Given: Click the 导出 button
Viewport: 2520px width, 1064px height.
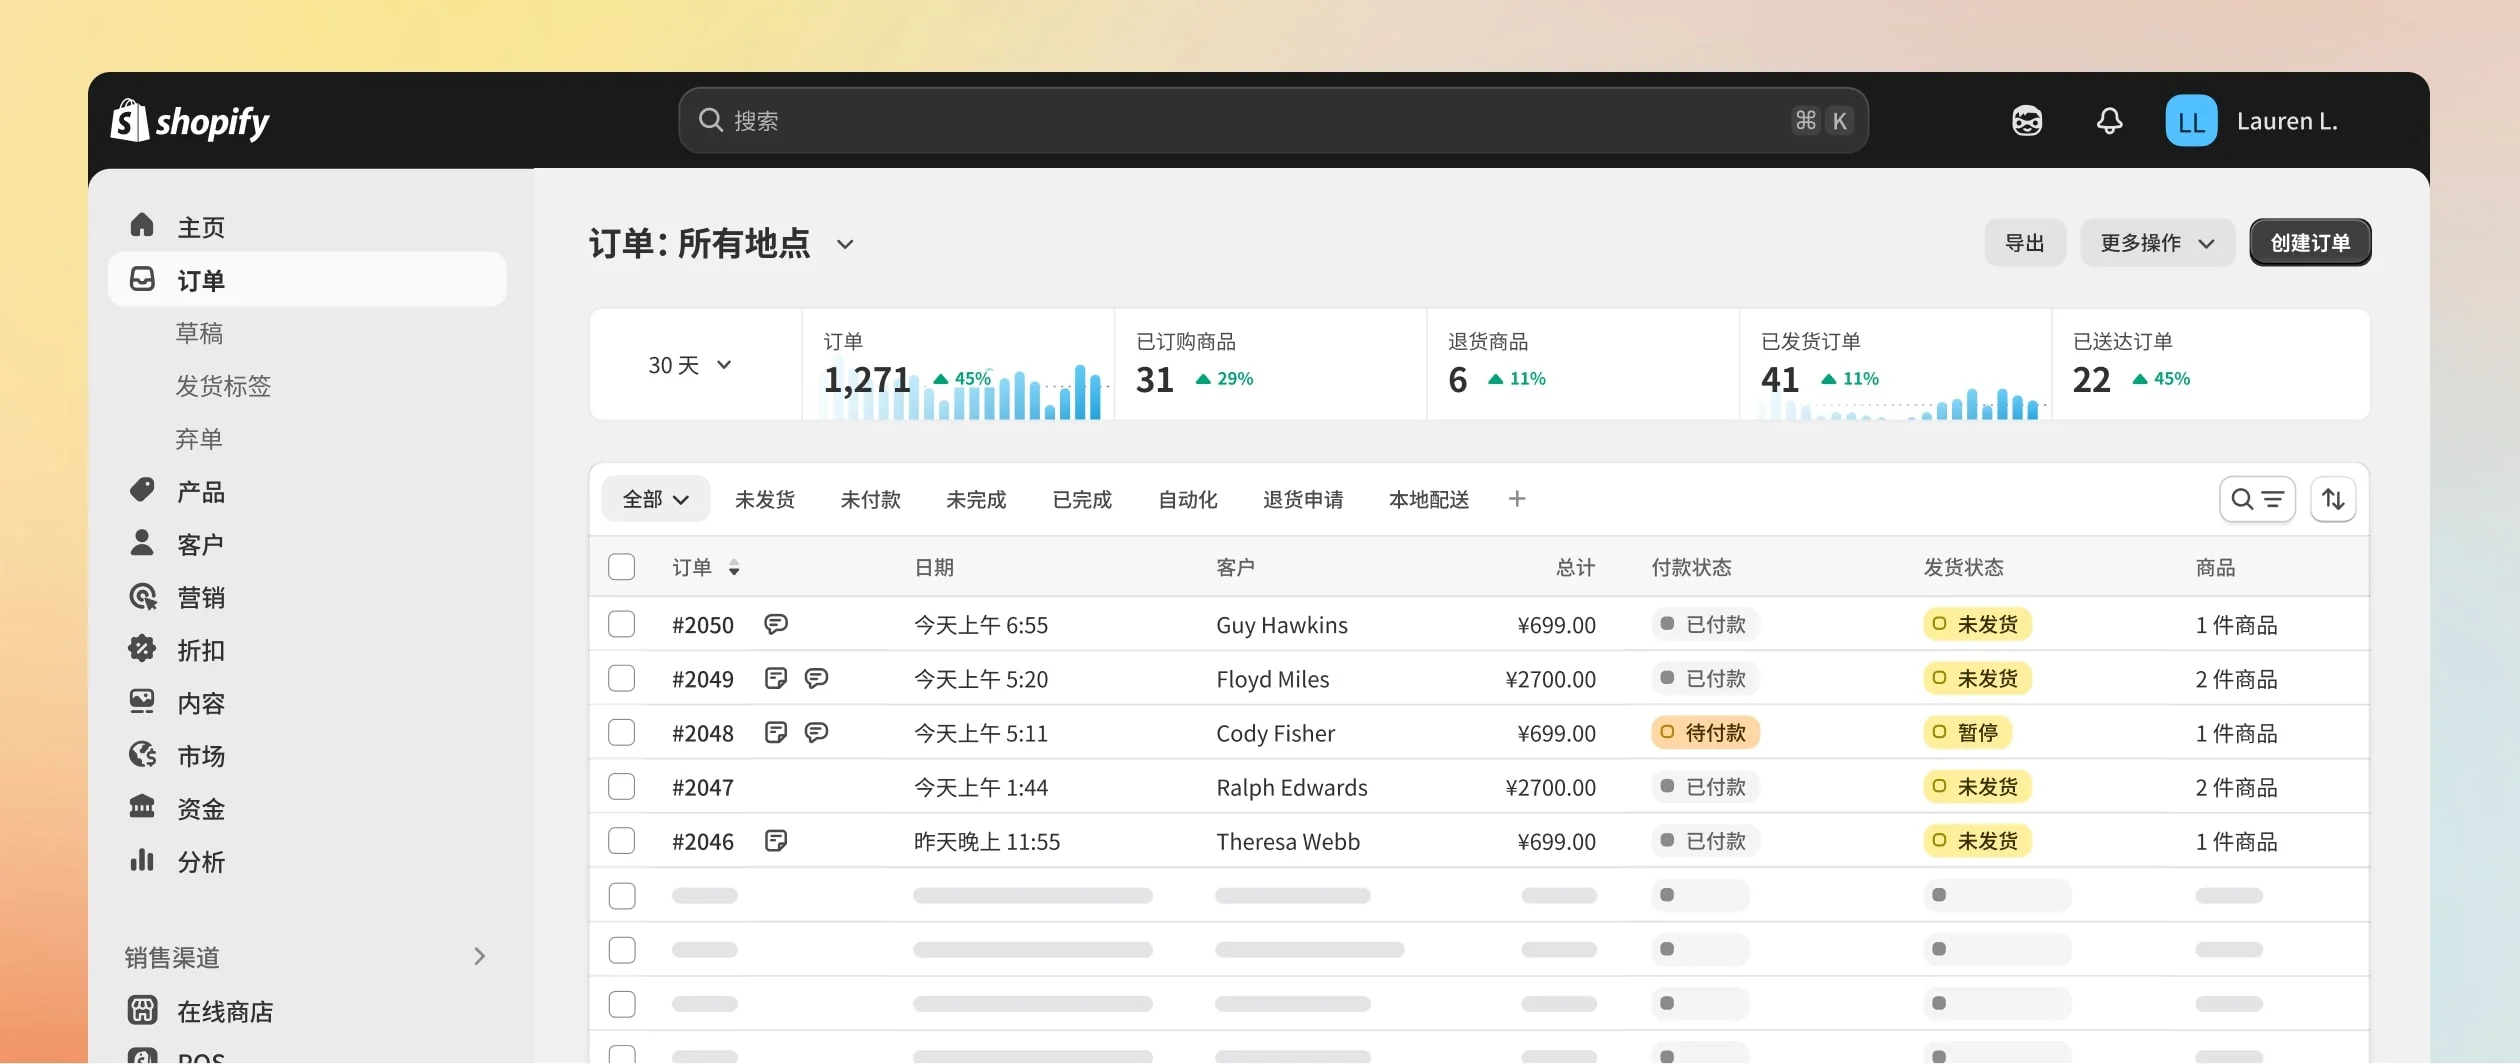Looking at the screenshot, I should [2025, 243].
